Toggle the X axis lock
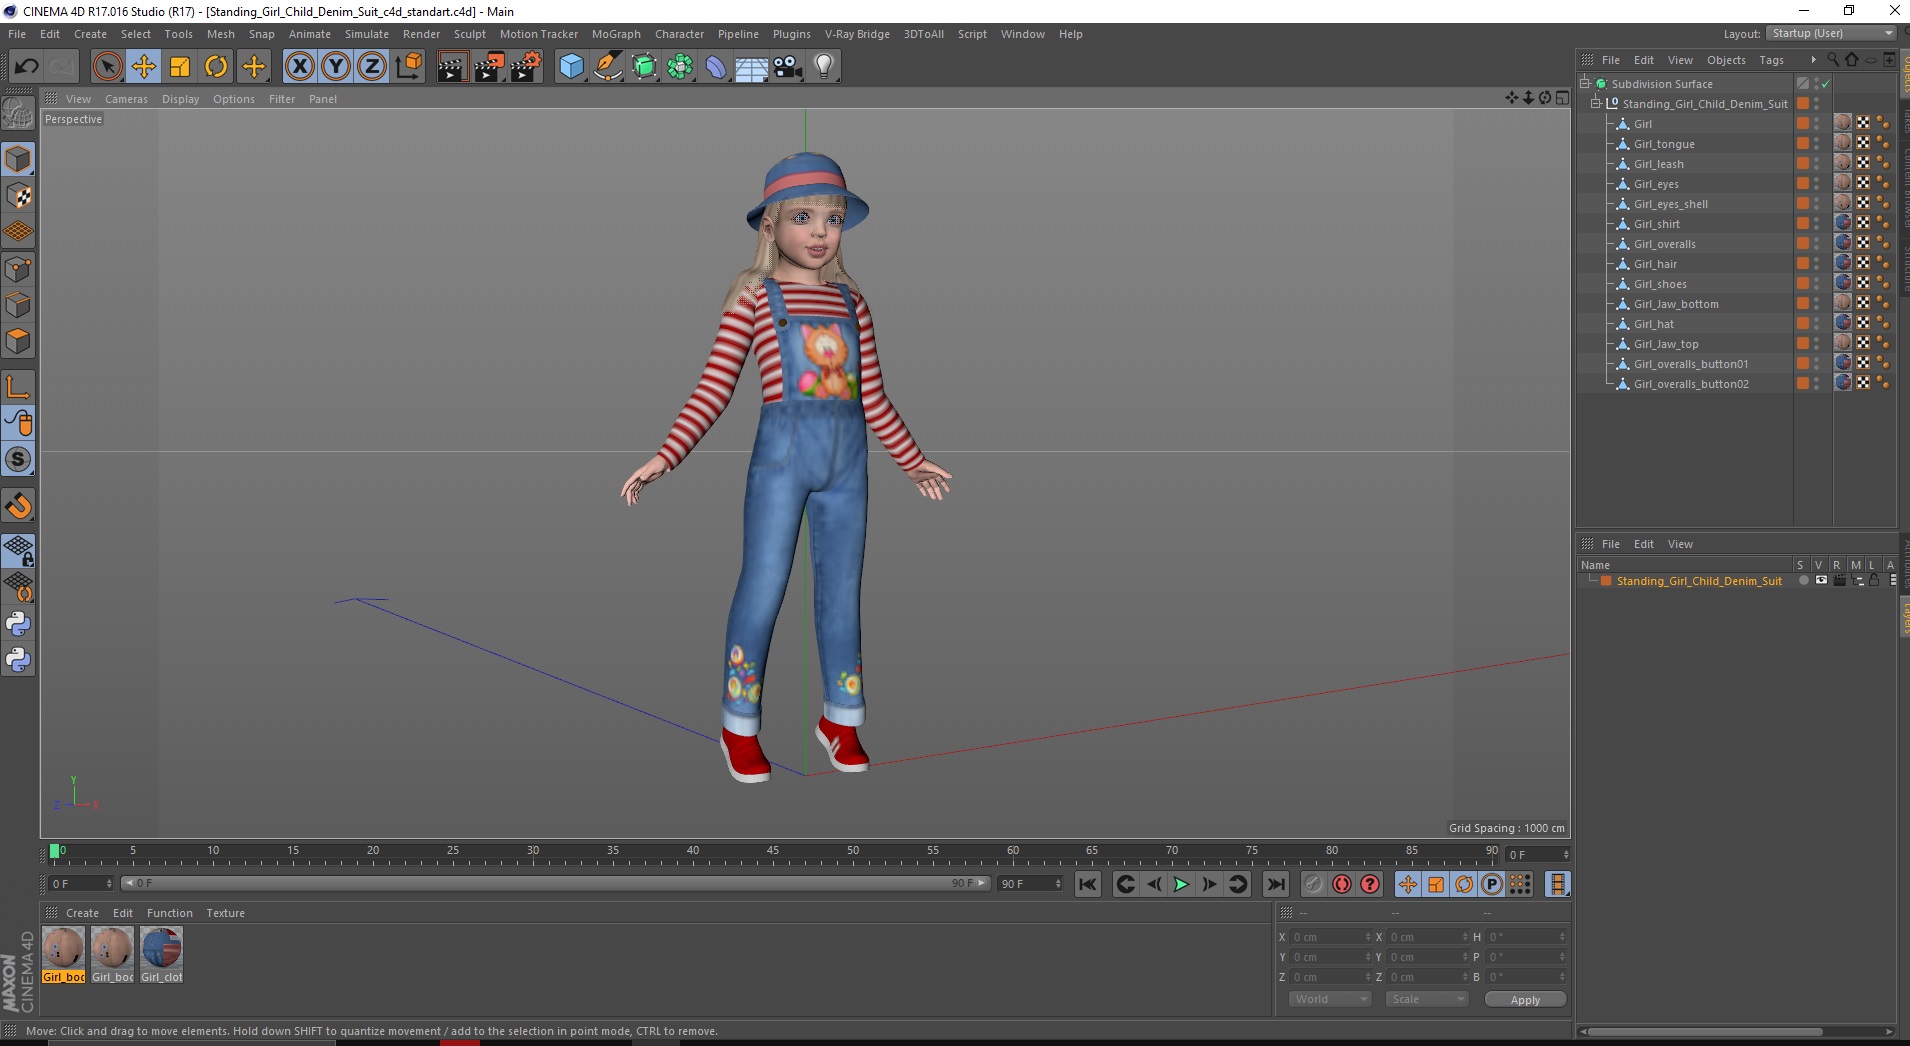Image resolution: width=1910 pixels, height=1046 pixels. coord(300,67)
